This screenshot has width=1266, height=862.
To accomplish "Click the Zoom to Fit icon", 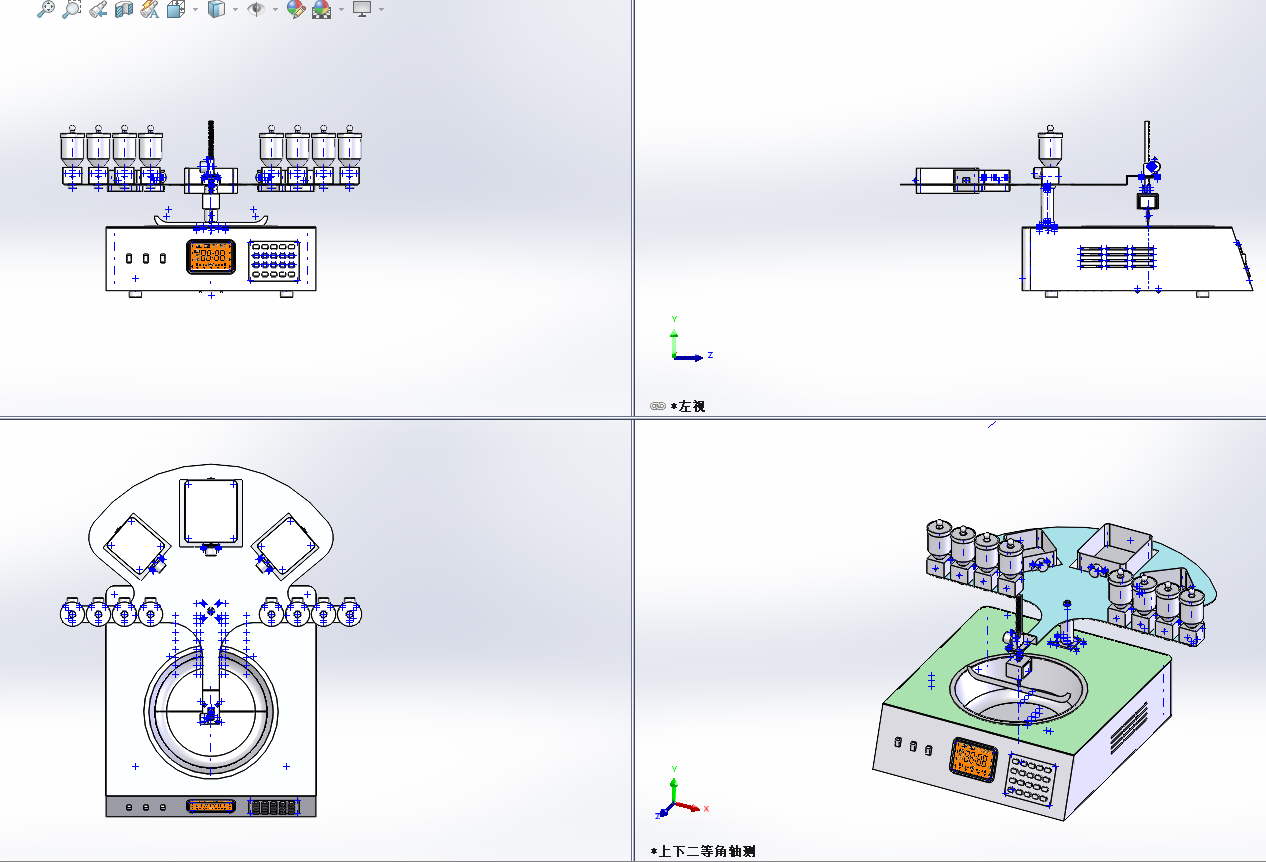I will pos(46,10).
